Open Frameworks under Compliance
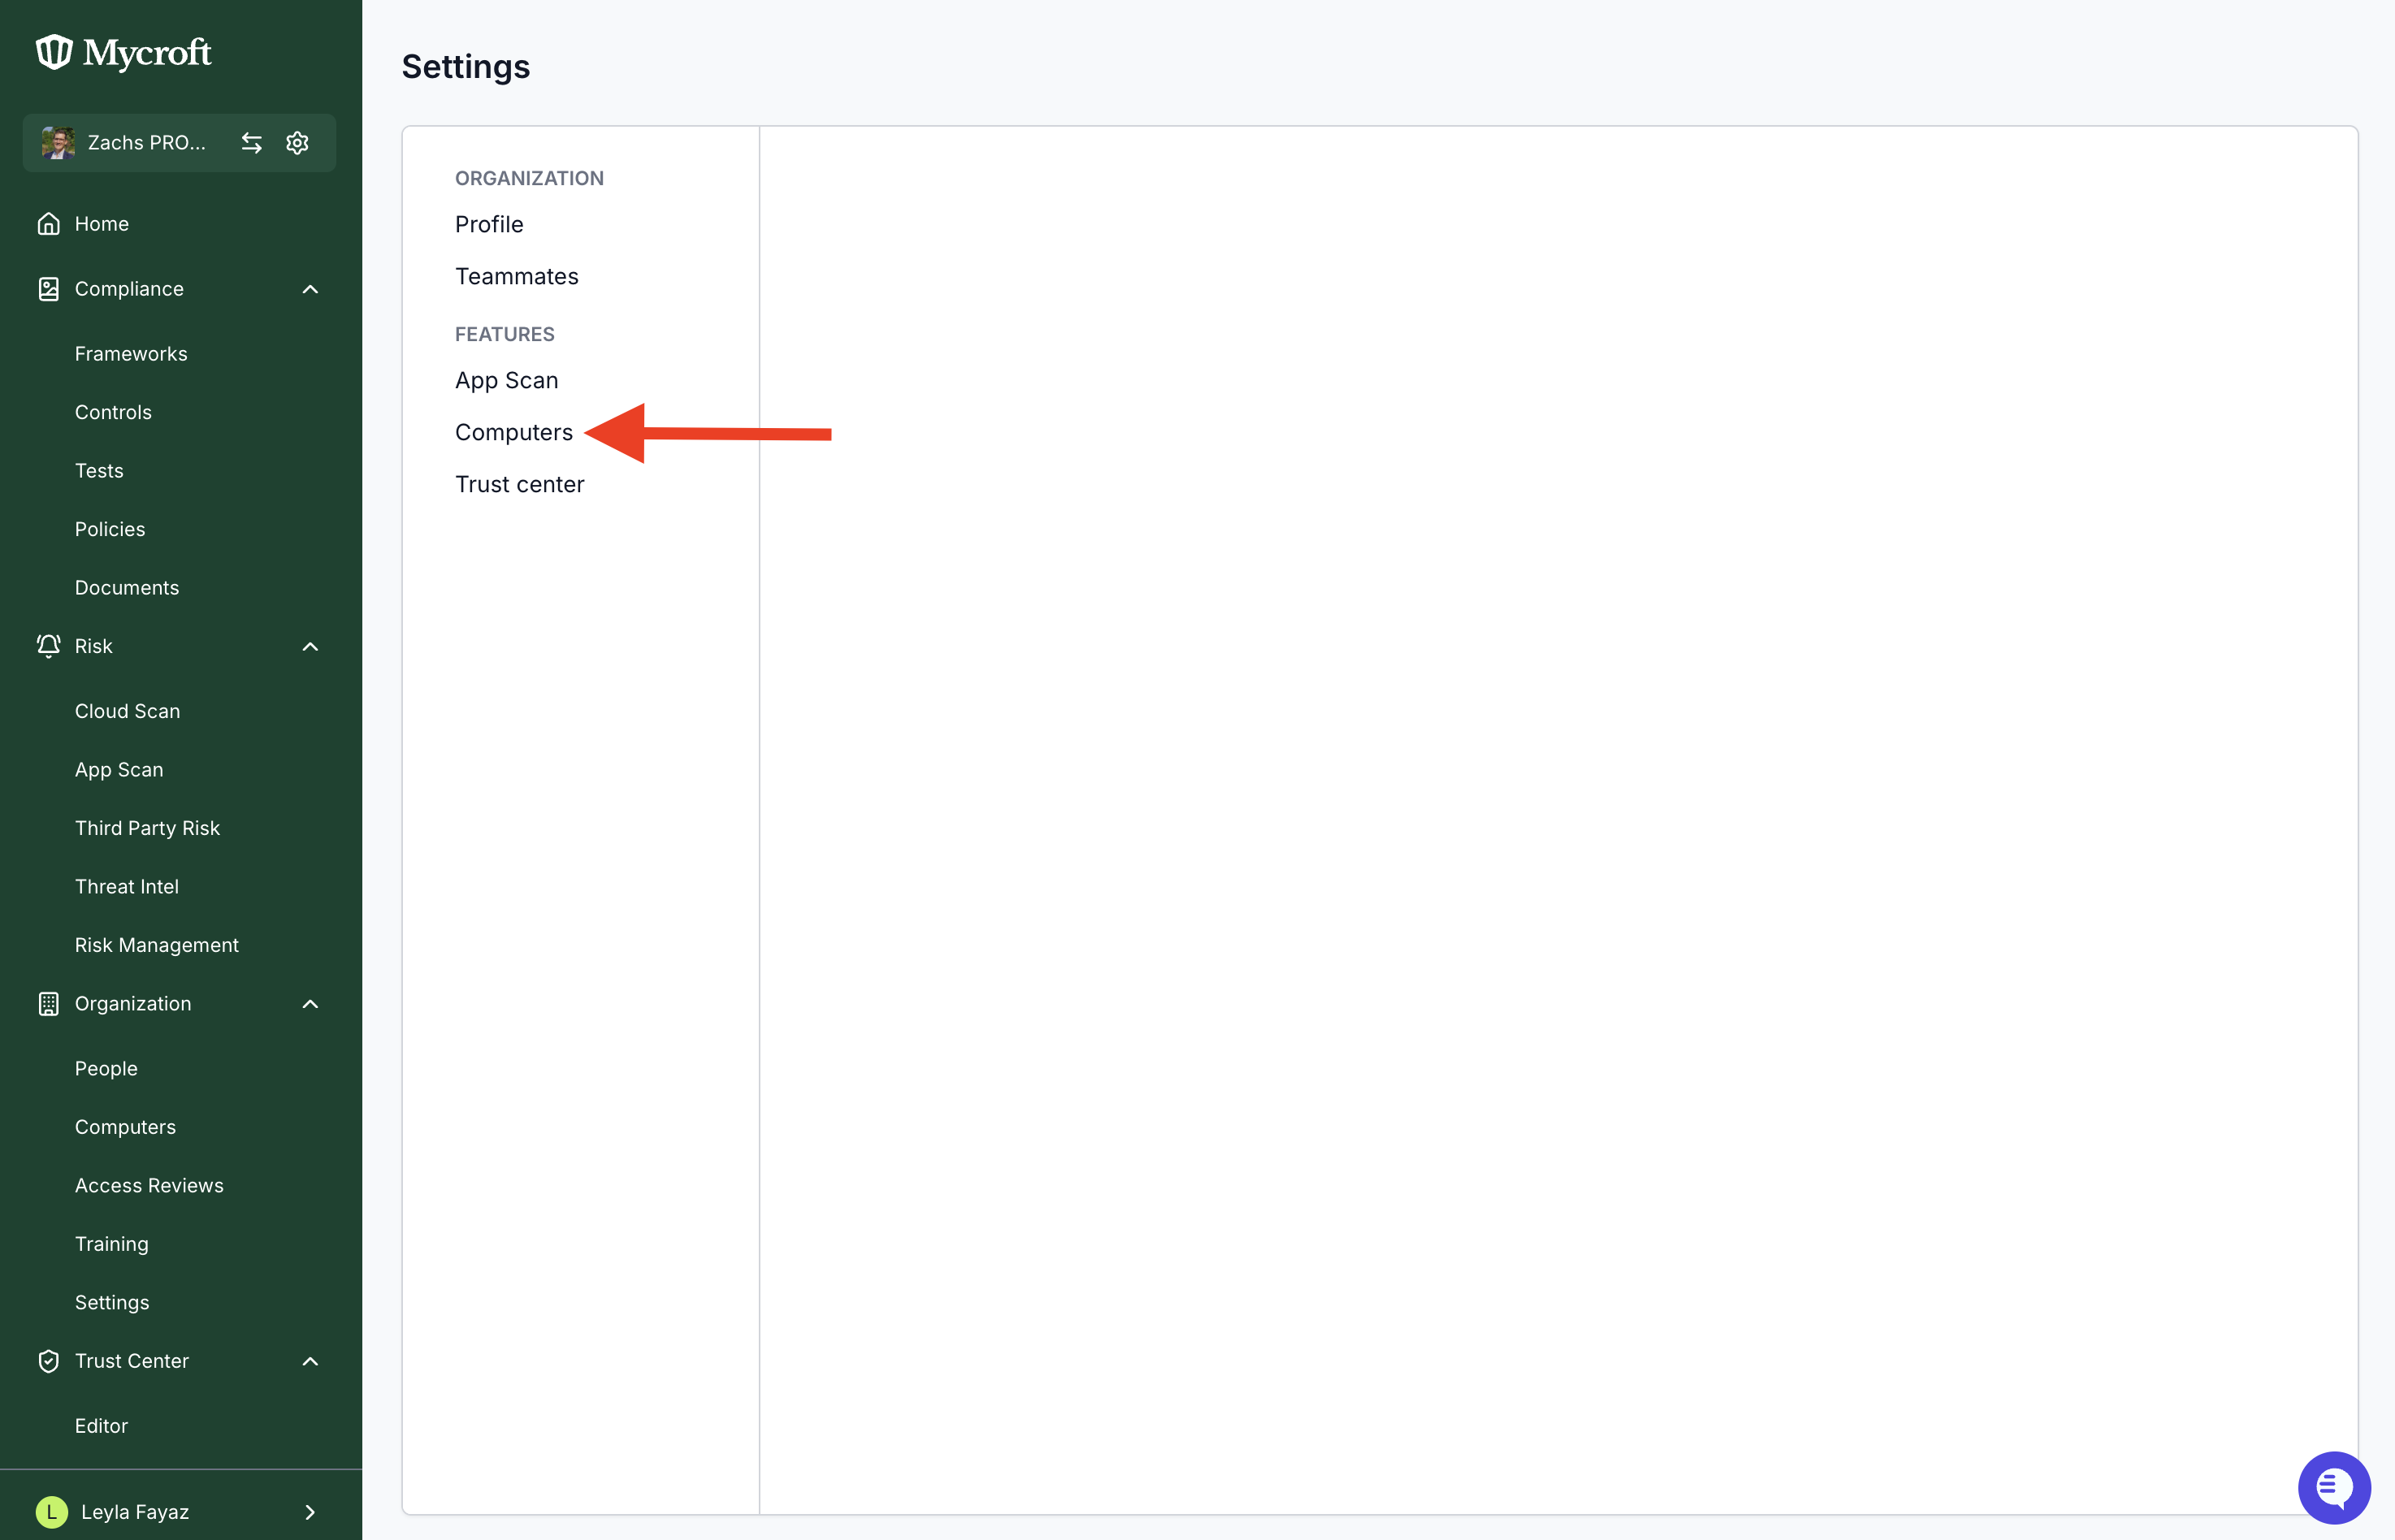This screenshot has height=1540, width=2395. pos(131,354)
